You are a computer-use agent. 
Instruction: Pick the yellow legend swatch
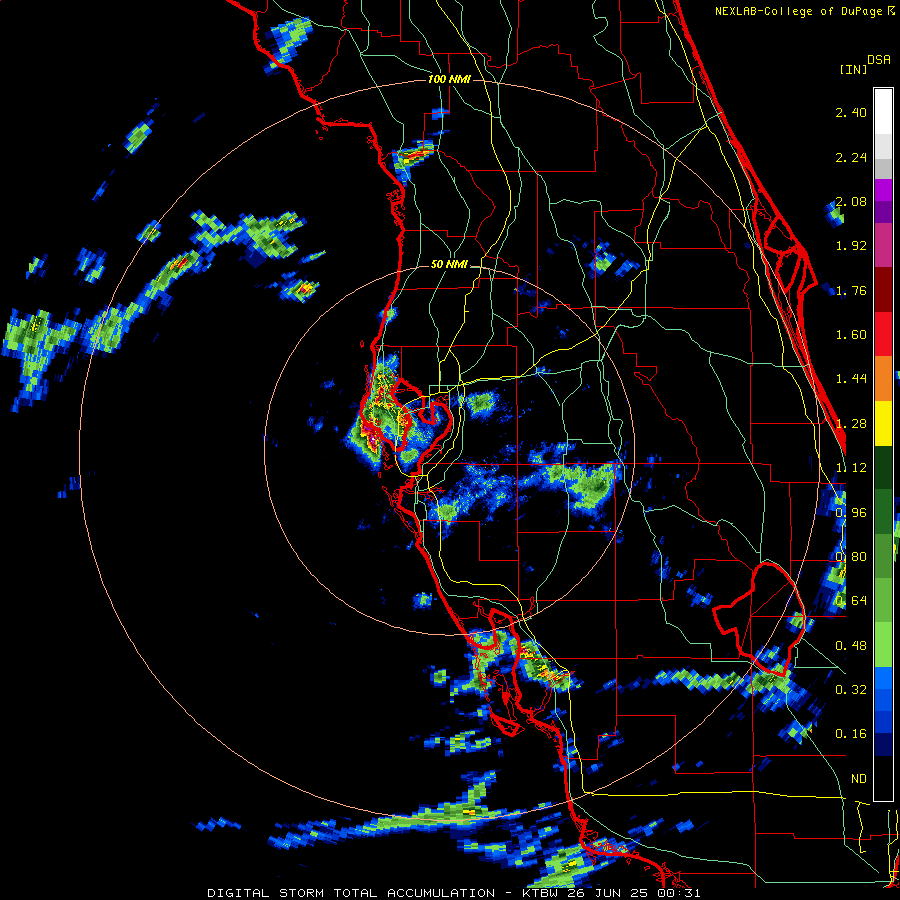click(883, 423)
